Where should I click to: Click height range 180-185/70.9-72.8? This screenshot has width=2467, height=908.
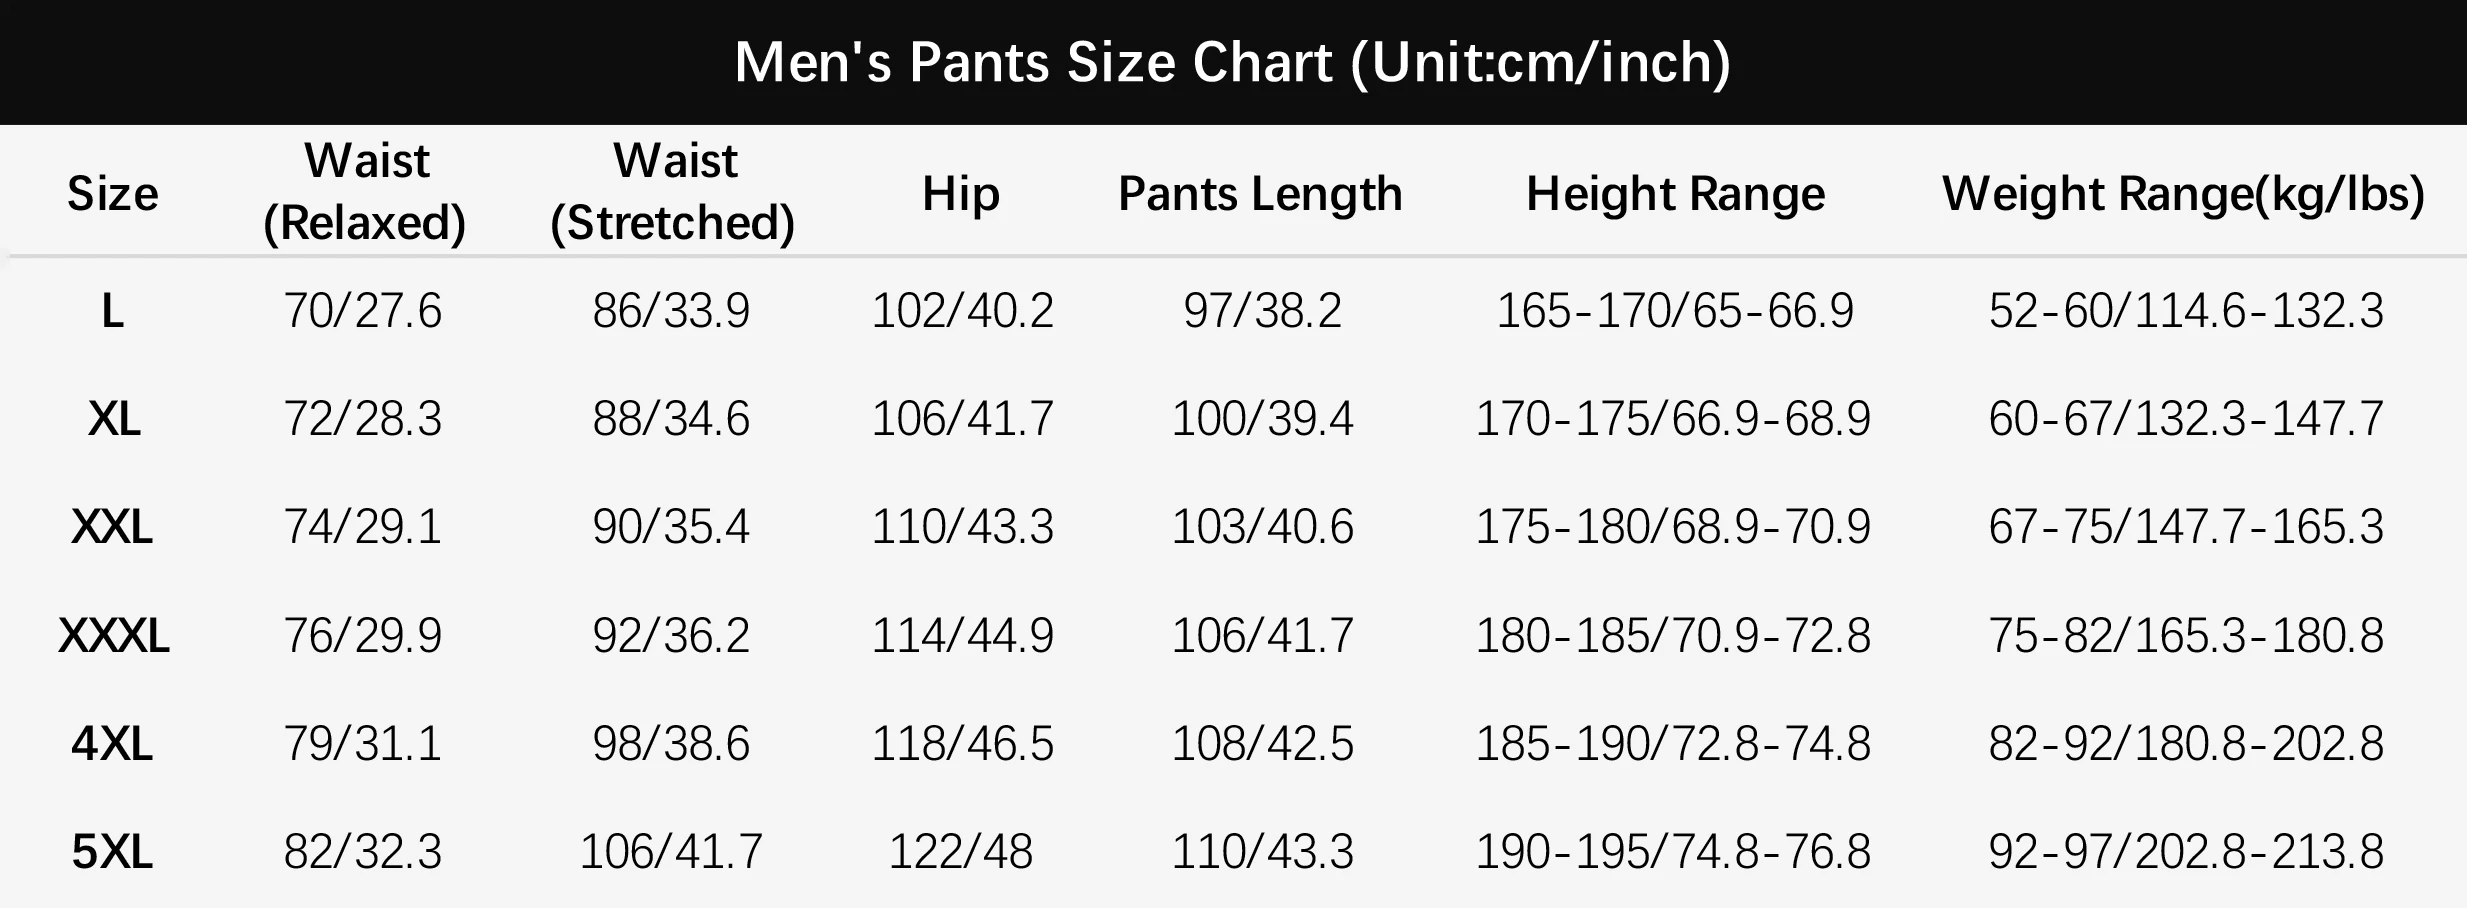1673,636
